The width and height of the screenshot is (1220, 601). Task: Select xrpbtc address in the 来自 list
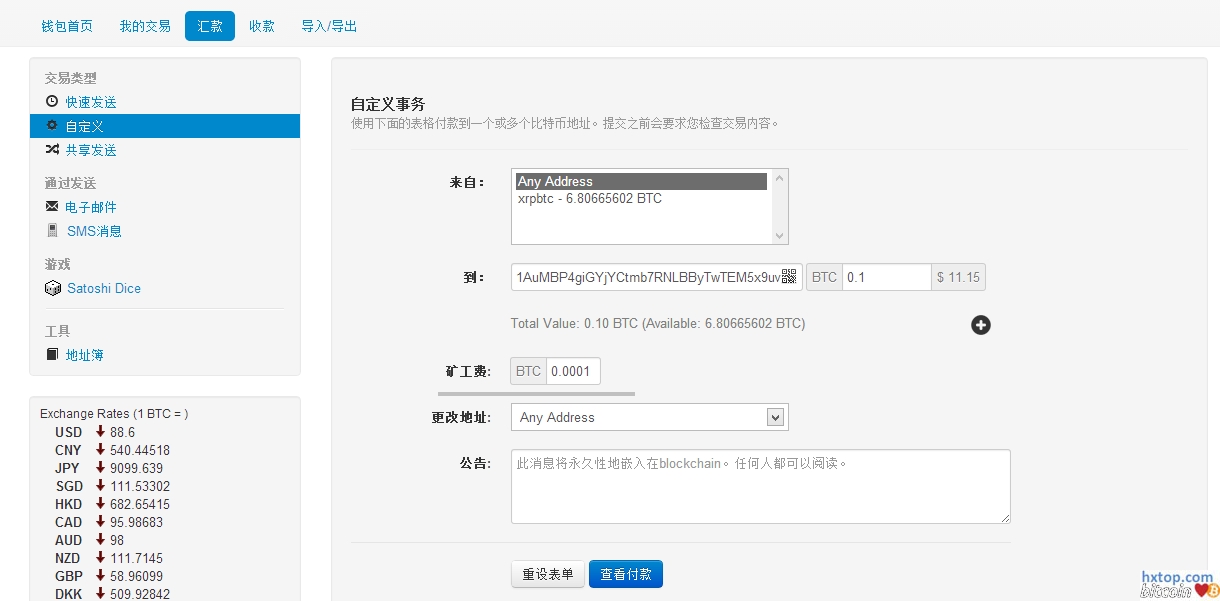tap(590, 199)
